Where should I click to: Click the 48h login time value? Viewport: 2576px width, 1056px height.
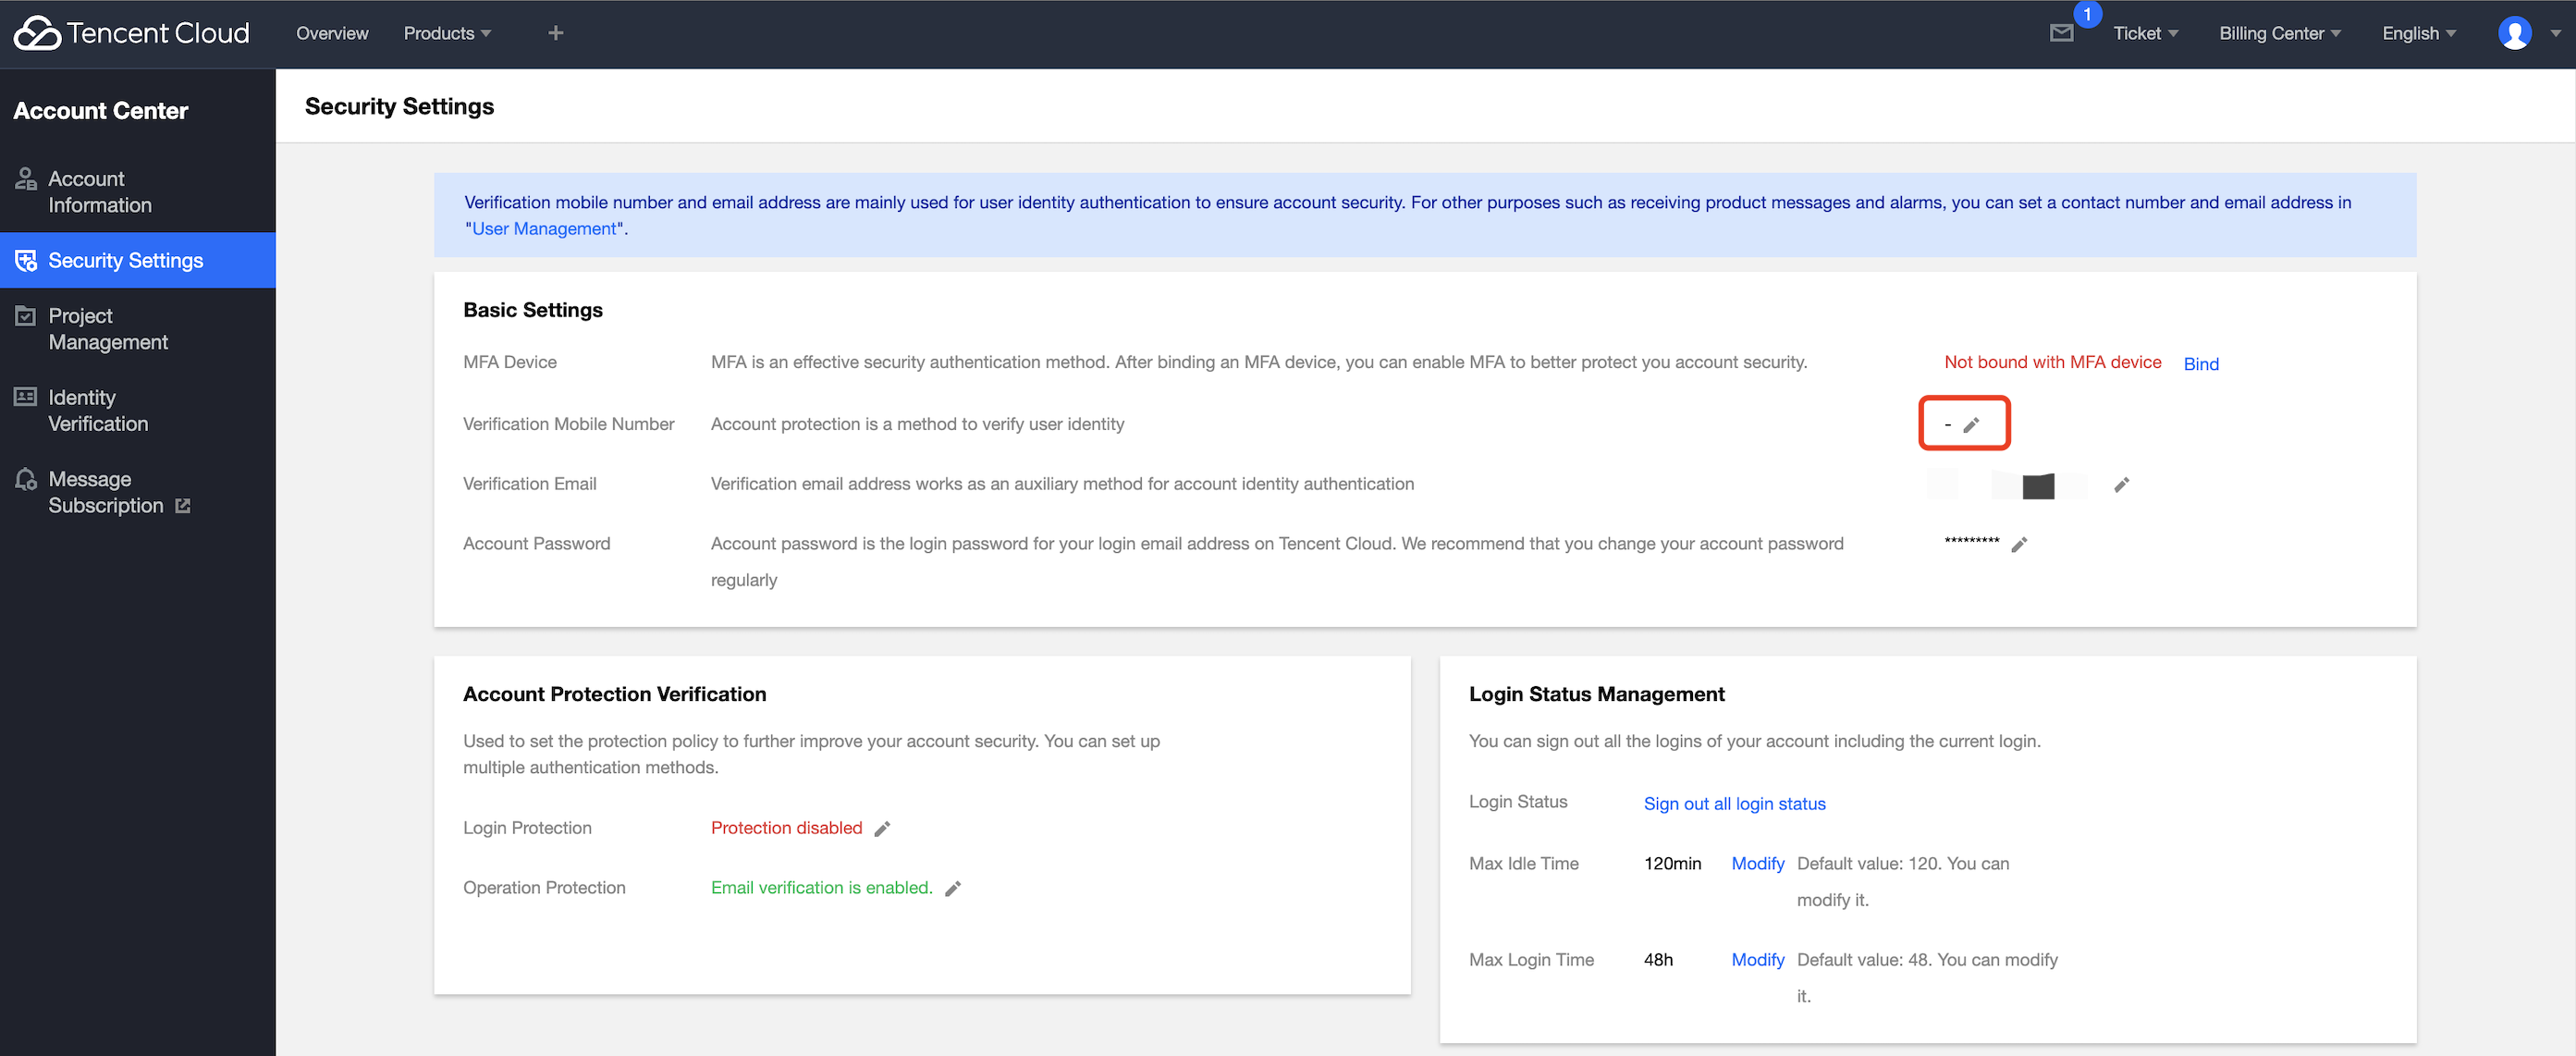[x=1658, y=960]
